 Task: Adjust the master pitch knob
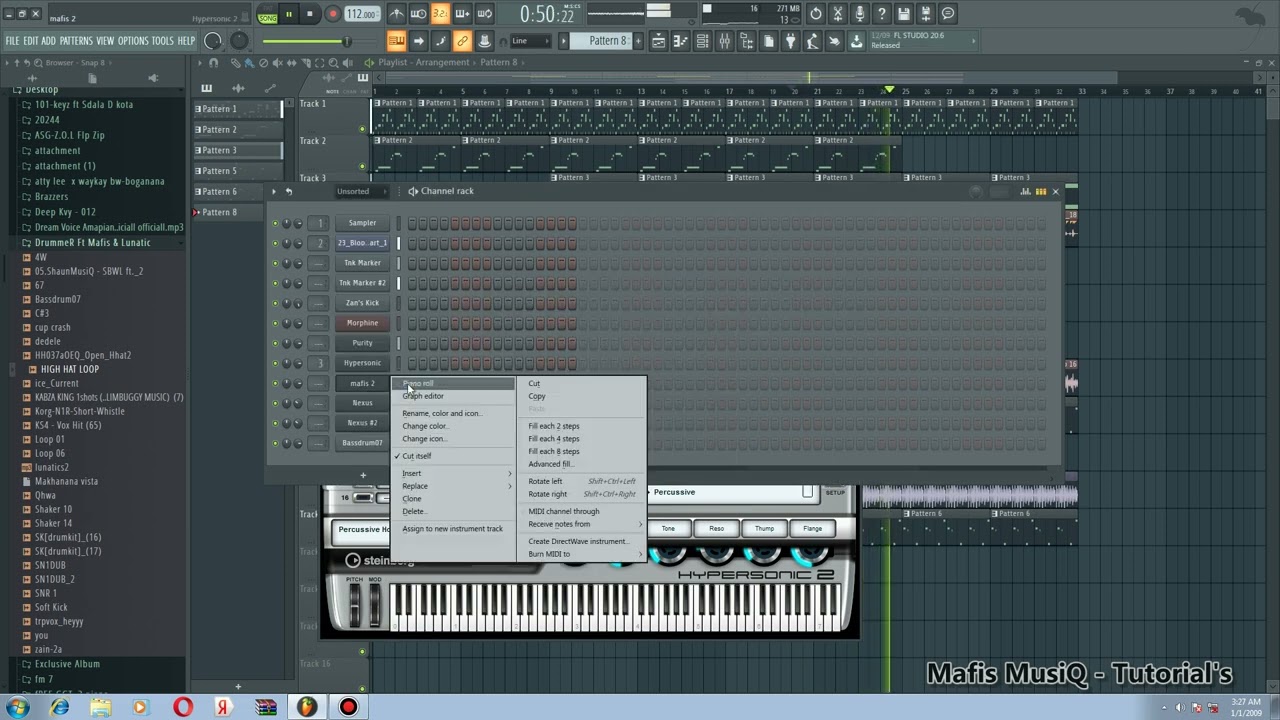pos(239,41)
